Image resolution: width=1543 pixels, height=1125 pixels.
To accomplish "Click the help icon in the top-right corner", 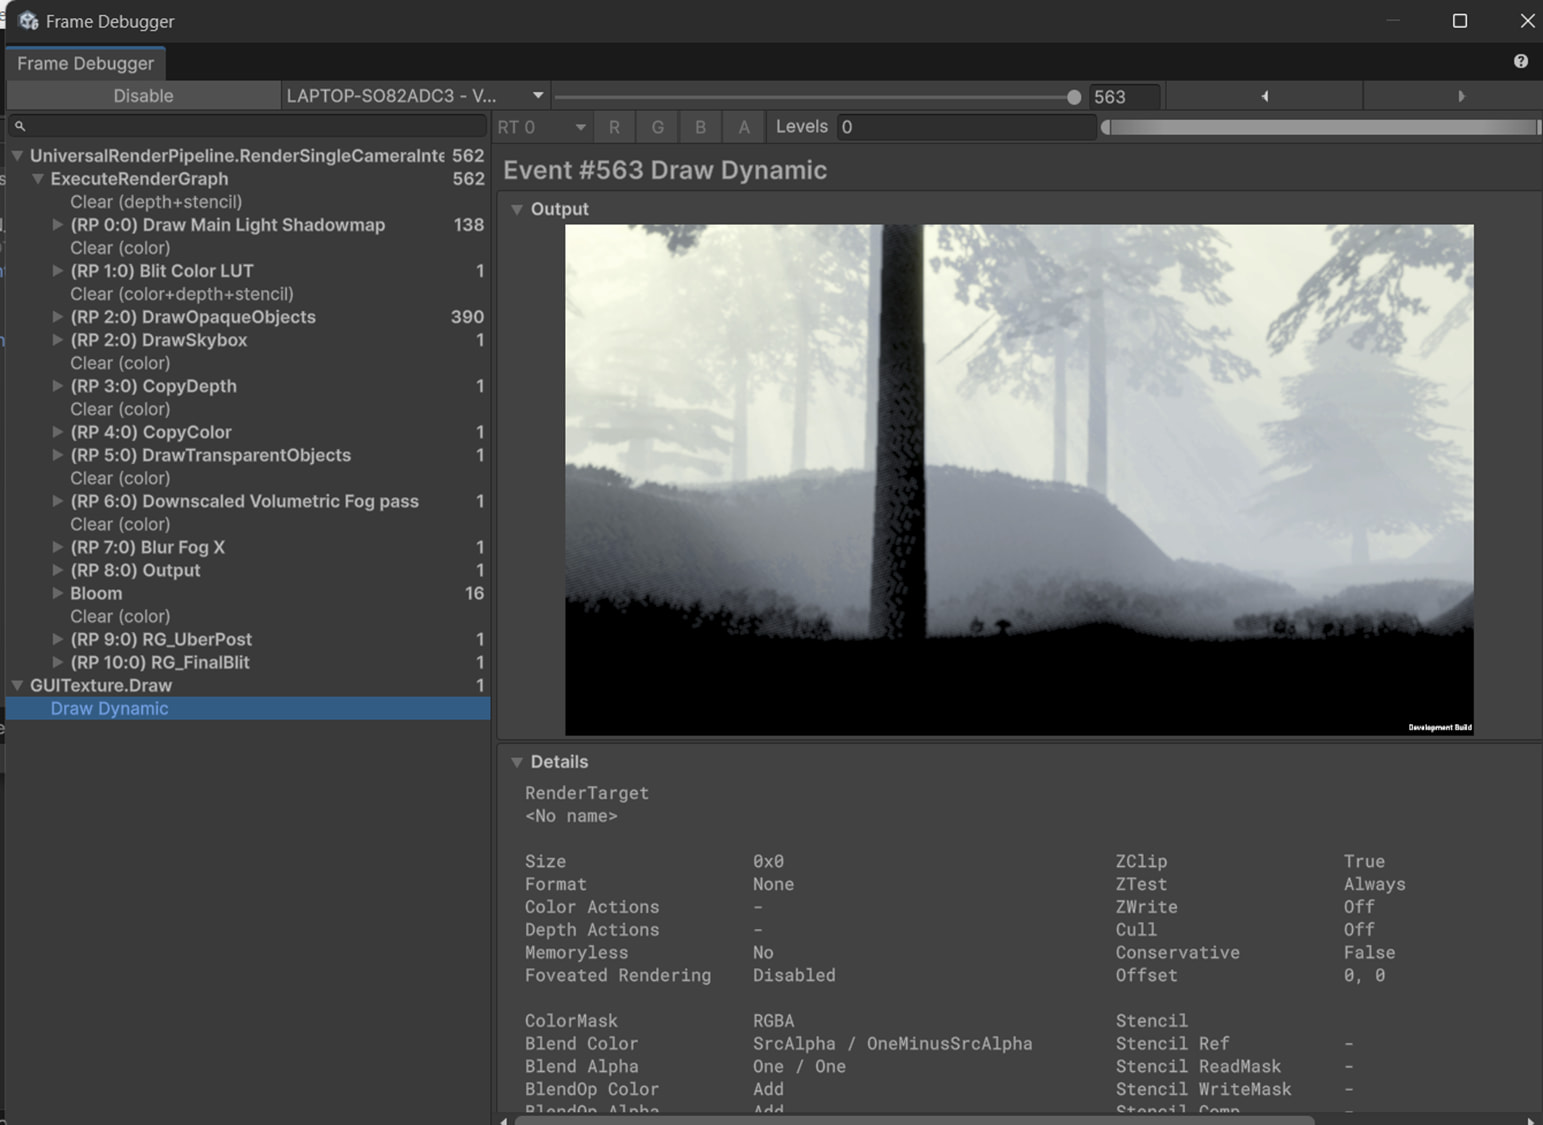I will (1521, 61).
